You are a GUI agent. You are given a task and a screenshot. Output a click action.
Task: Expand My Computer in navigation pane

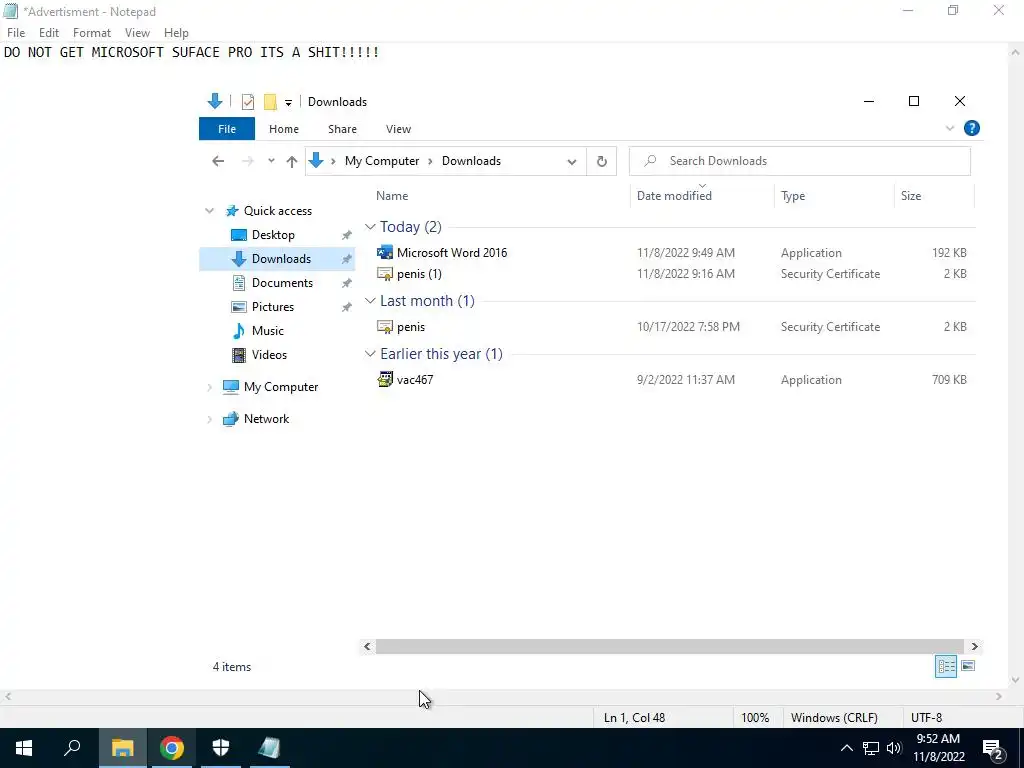(x=209, y=387)
